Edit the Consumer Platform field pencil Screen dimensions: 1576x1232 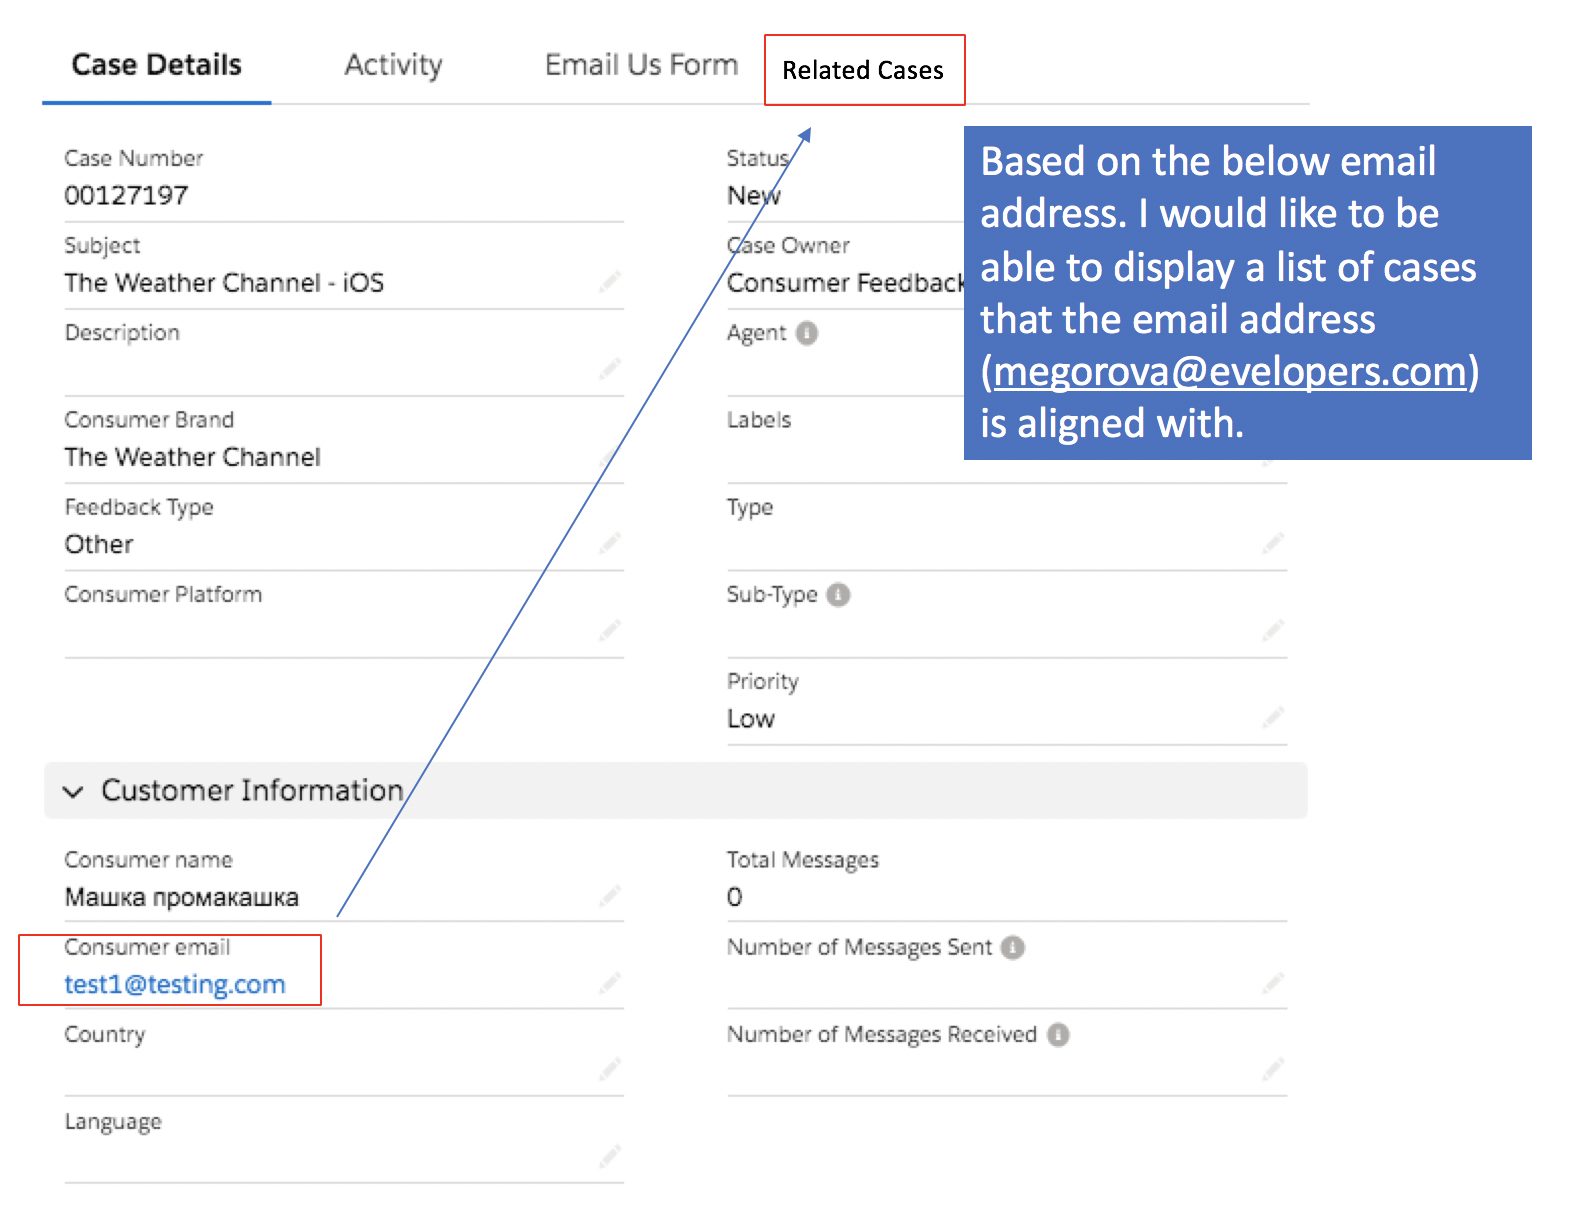click(x=610, y=630)
